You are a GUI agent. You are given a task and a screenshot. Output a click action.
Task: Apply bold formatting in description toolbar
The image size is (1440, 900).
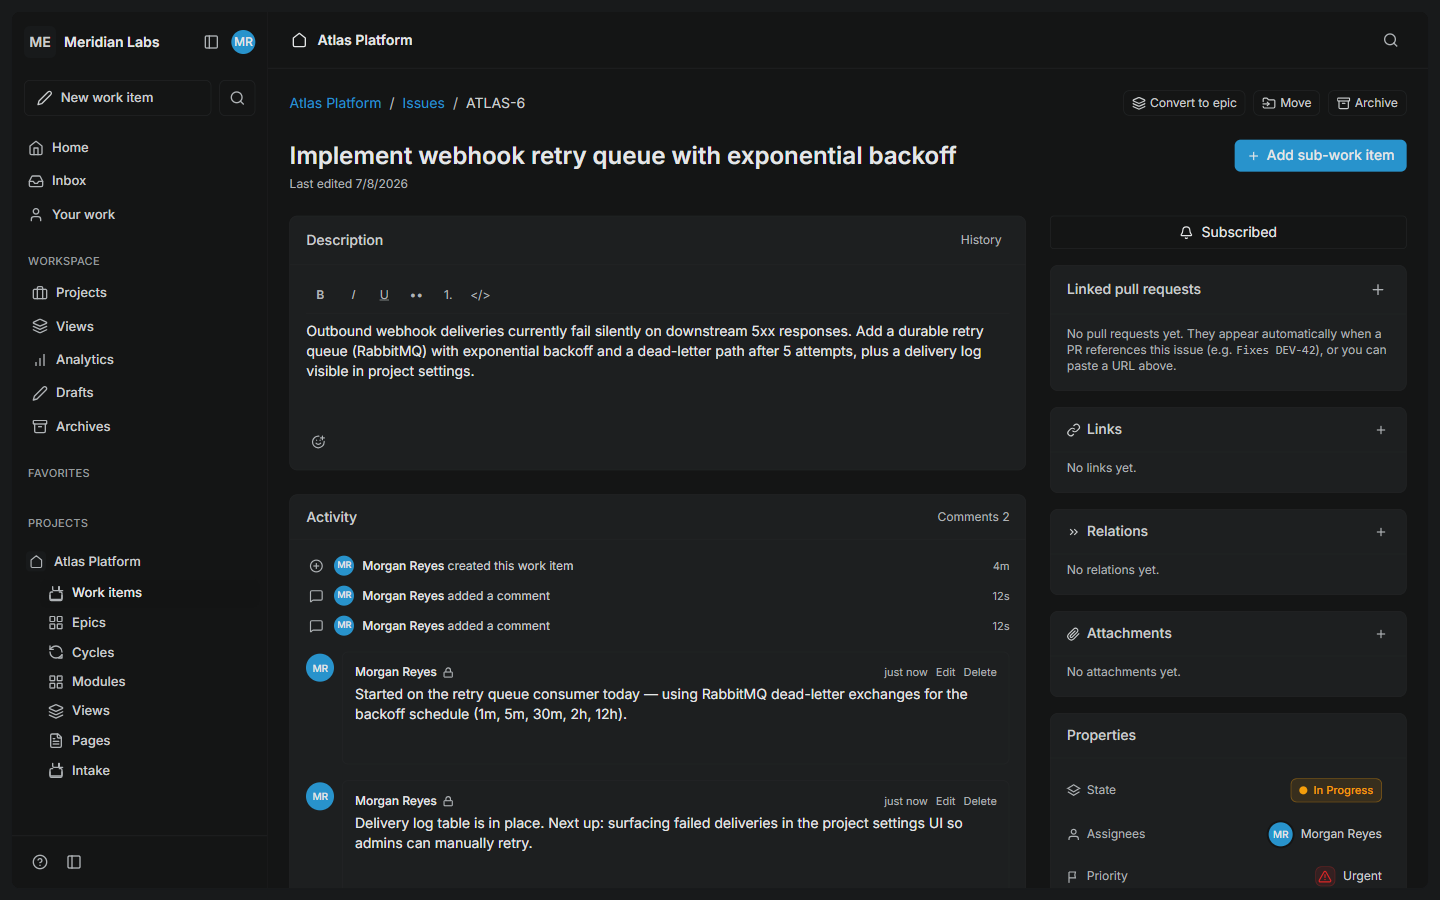click(320, 295)
